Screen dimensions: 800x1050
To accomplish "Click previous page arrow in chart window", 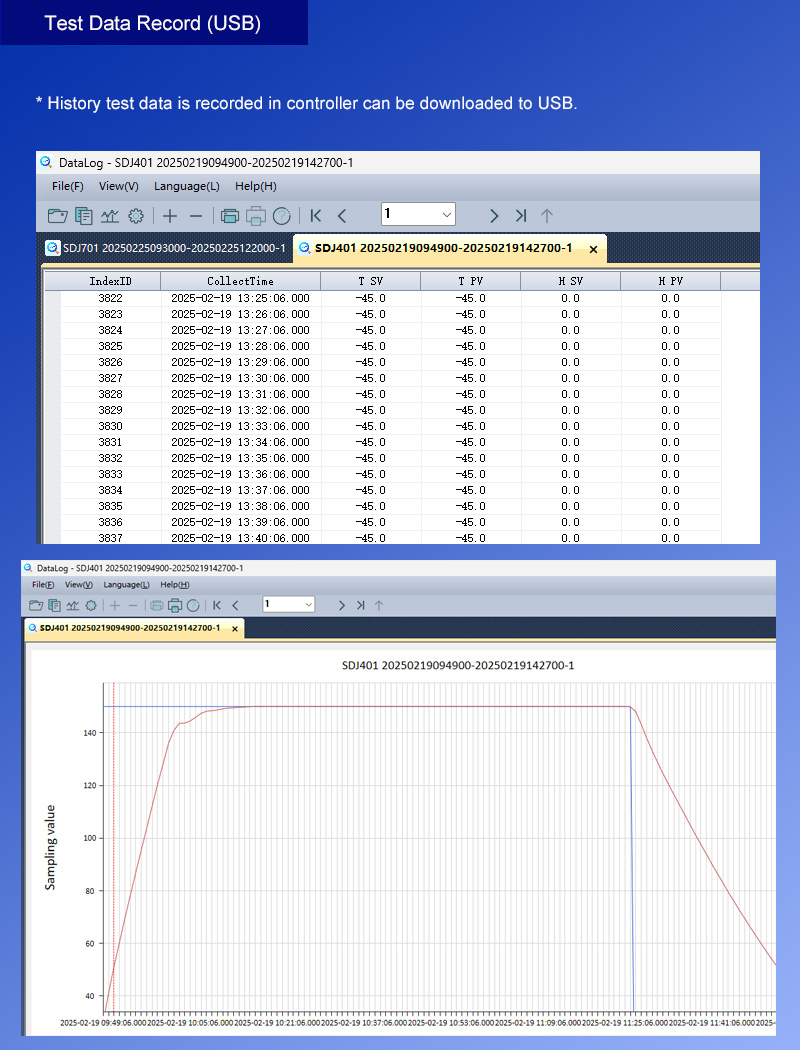I will [x=235, y=605].
